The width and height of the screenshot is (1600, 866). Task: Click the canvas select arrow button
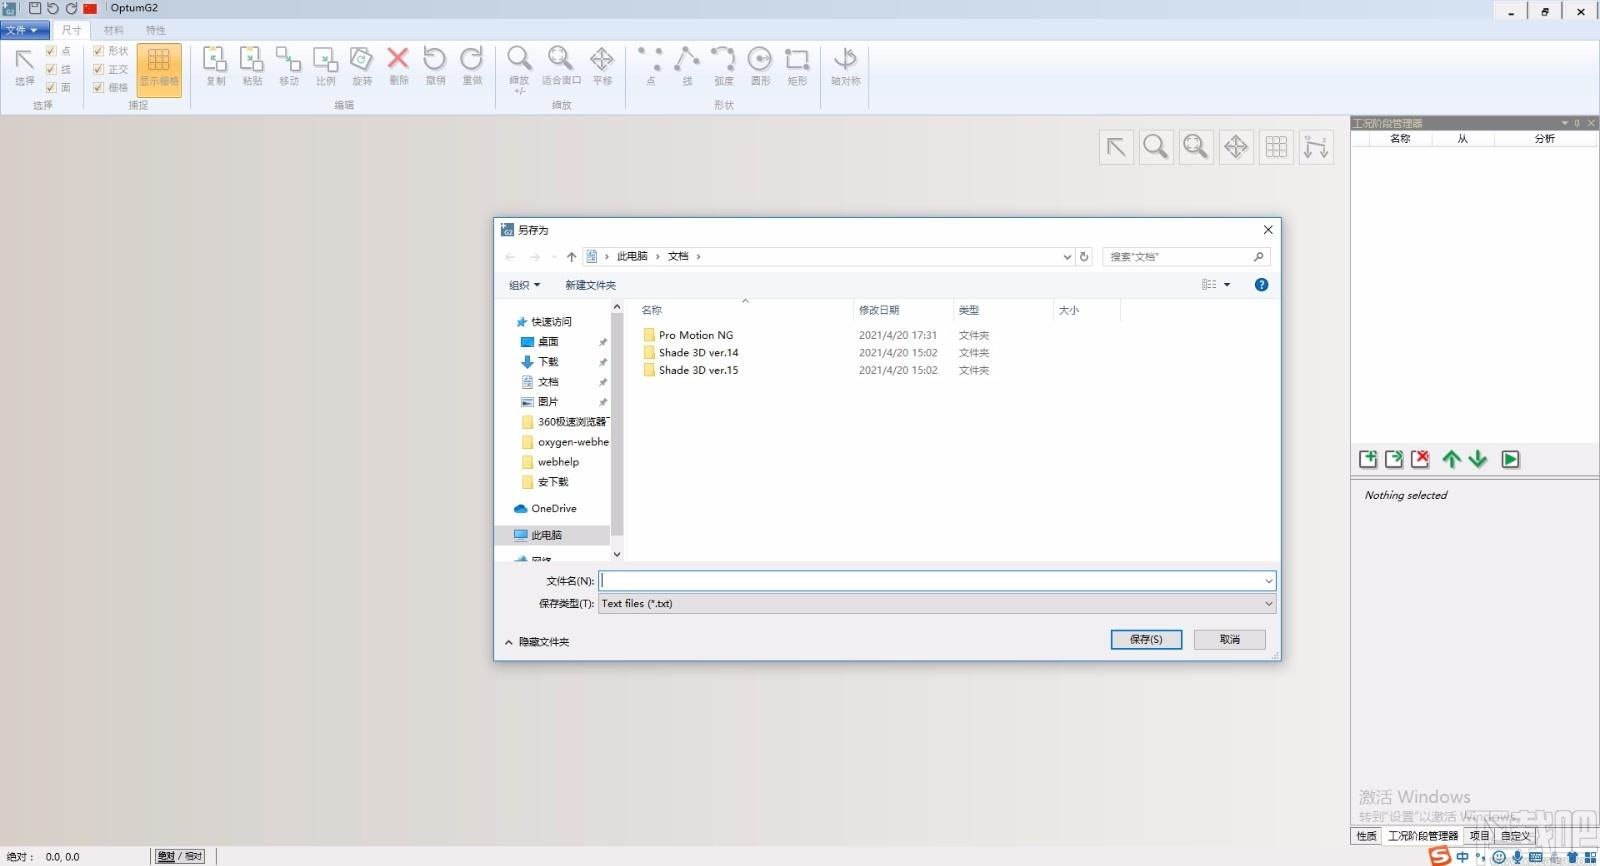[1116, 148]
